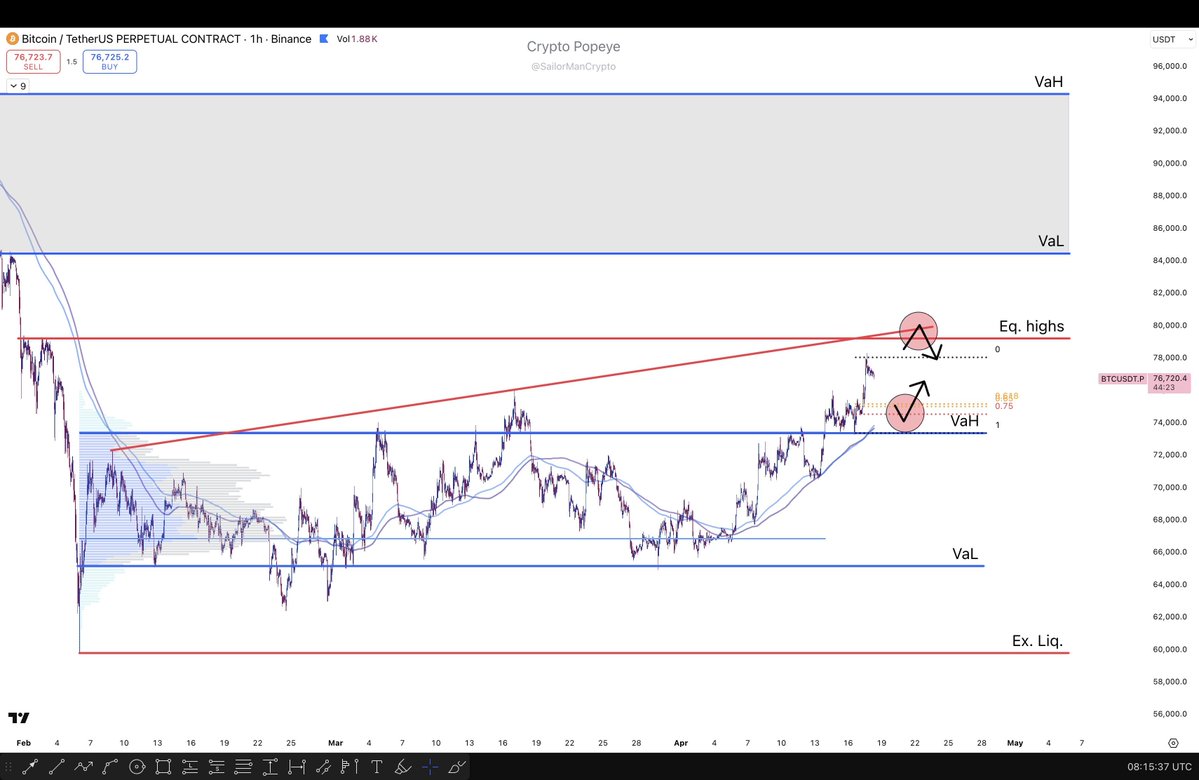
Task: Select the Eq. highs text label
Action: pos(1031,326)
